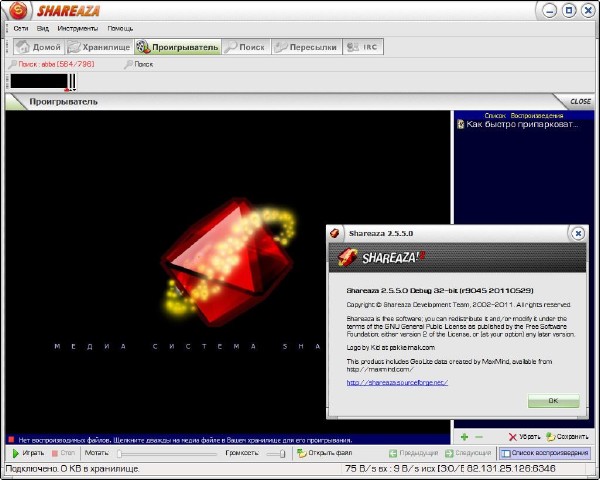Click OK in the About dialog

(553, 401)
